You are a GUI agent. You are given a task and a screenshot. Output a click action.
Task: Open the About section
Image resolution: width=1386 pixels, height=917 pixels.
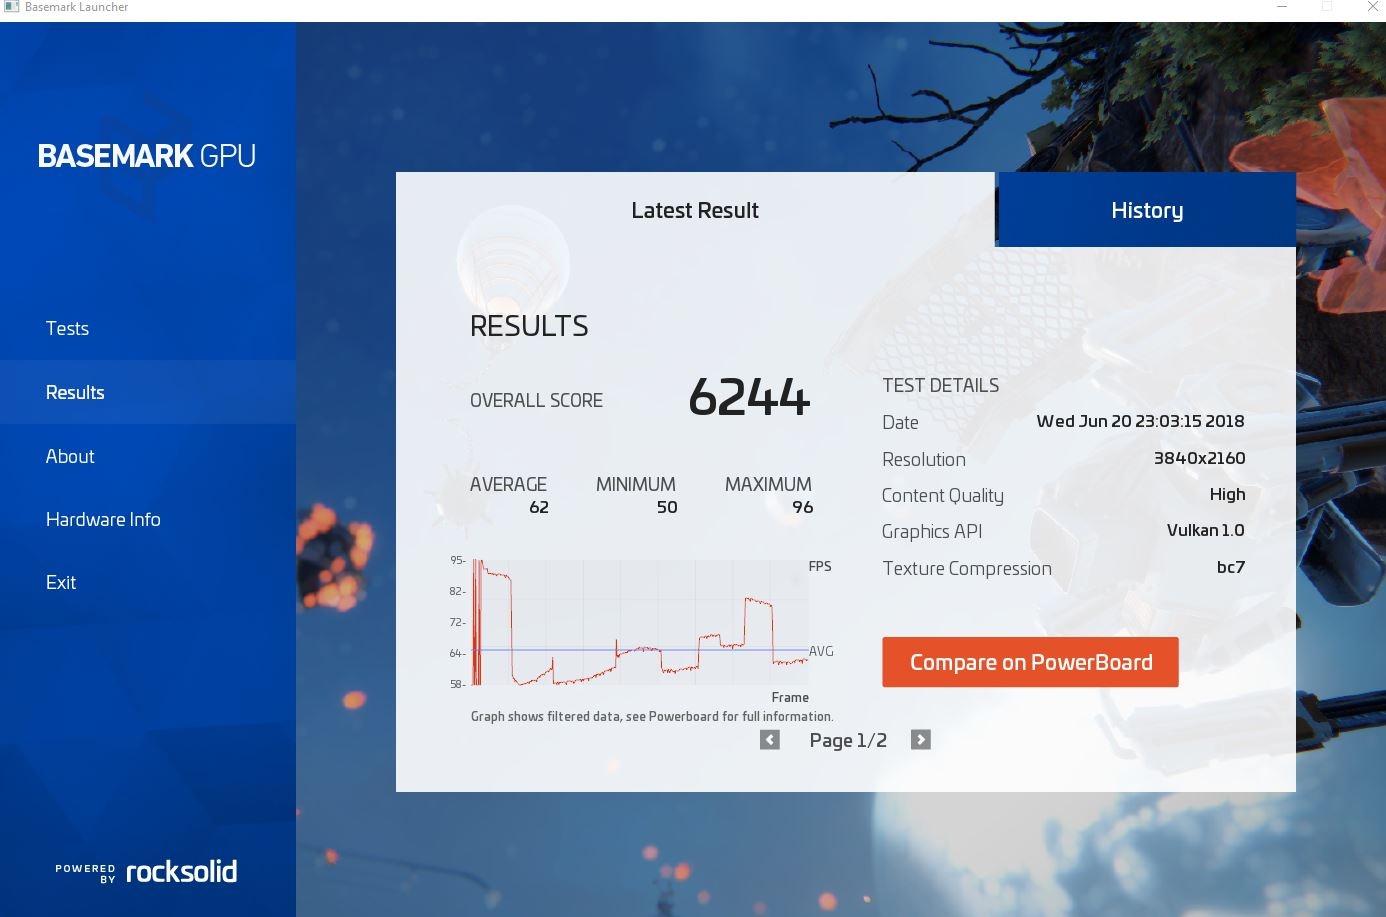pyautogui.click(x=148, y=456)
